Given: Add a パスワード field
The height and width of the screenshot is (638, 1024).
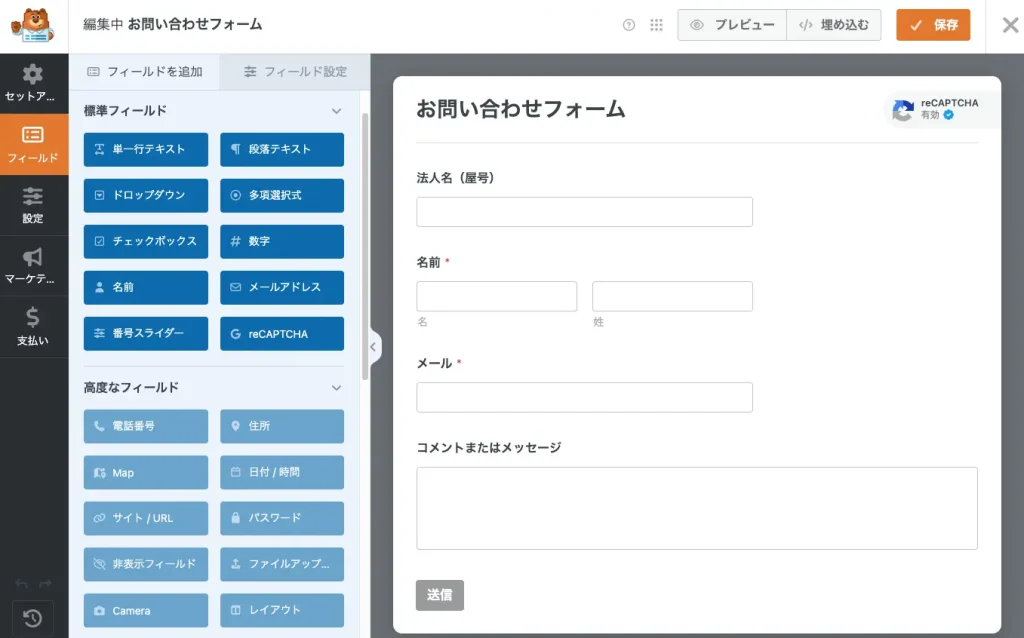Looking at the screenshot, I should coord(282,518).
